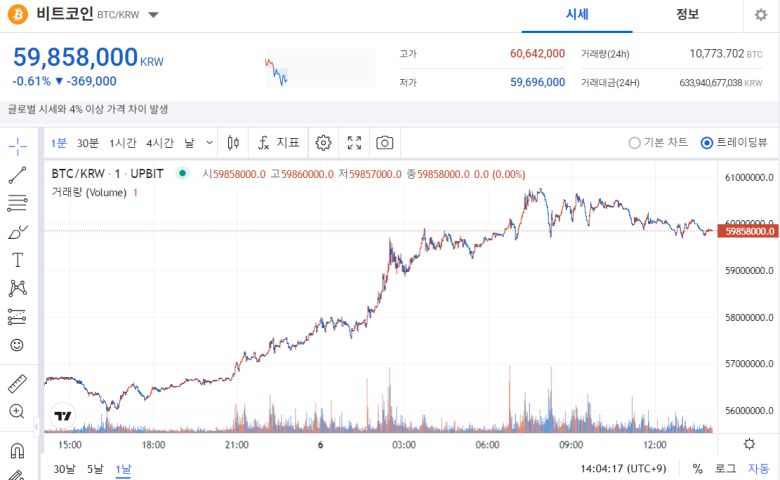Toggle 로그 logarithmic scale
The image size is (780, 480).
[725, 469]
